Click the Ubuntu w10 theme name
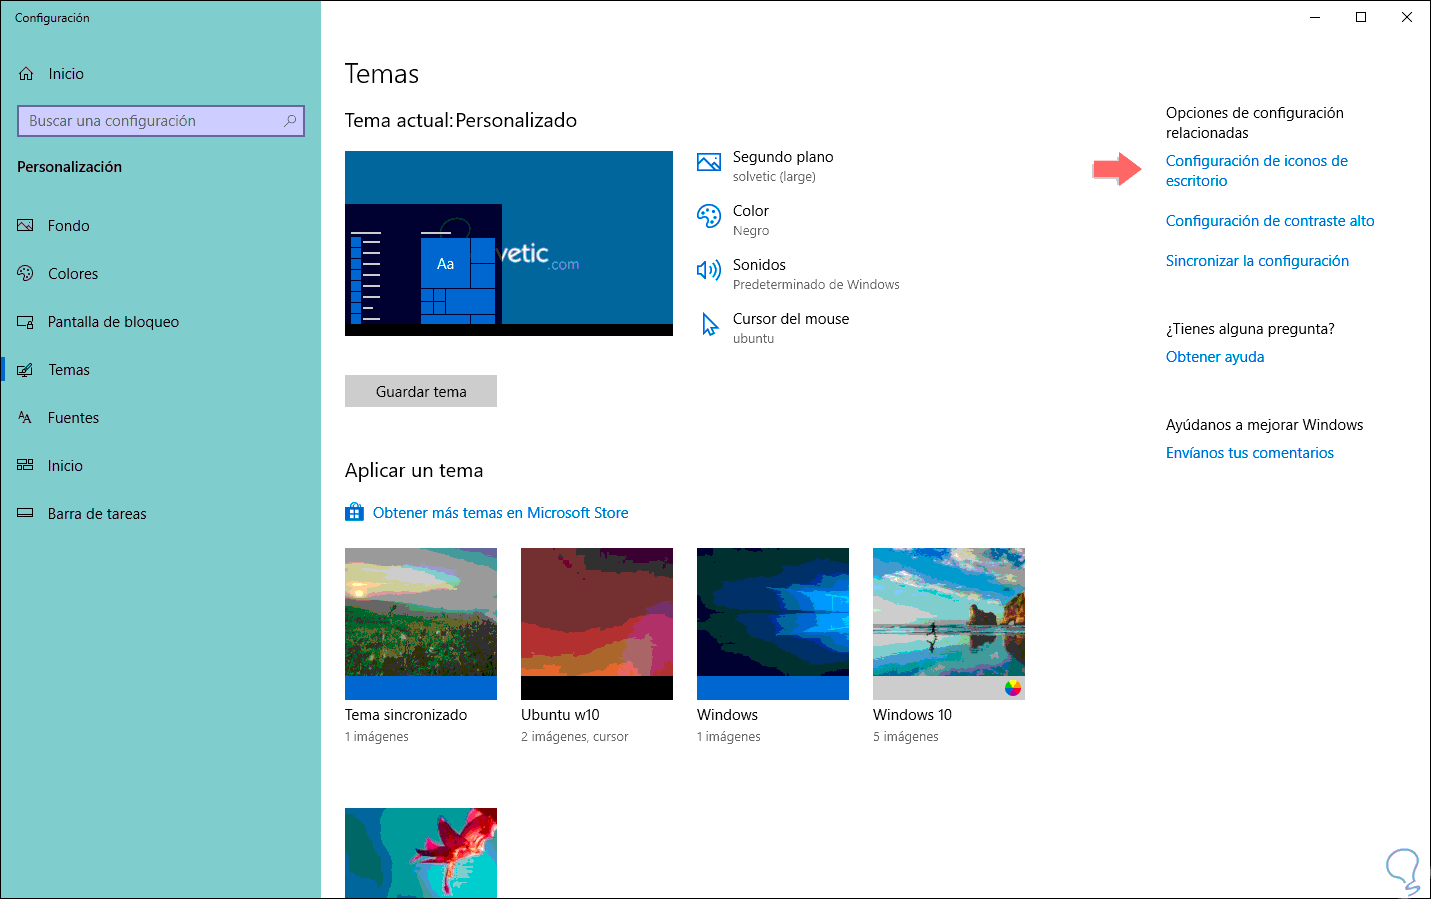This screenshot has height=899, width=1431. tap(560, 715)
